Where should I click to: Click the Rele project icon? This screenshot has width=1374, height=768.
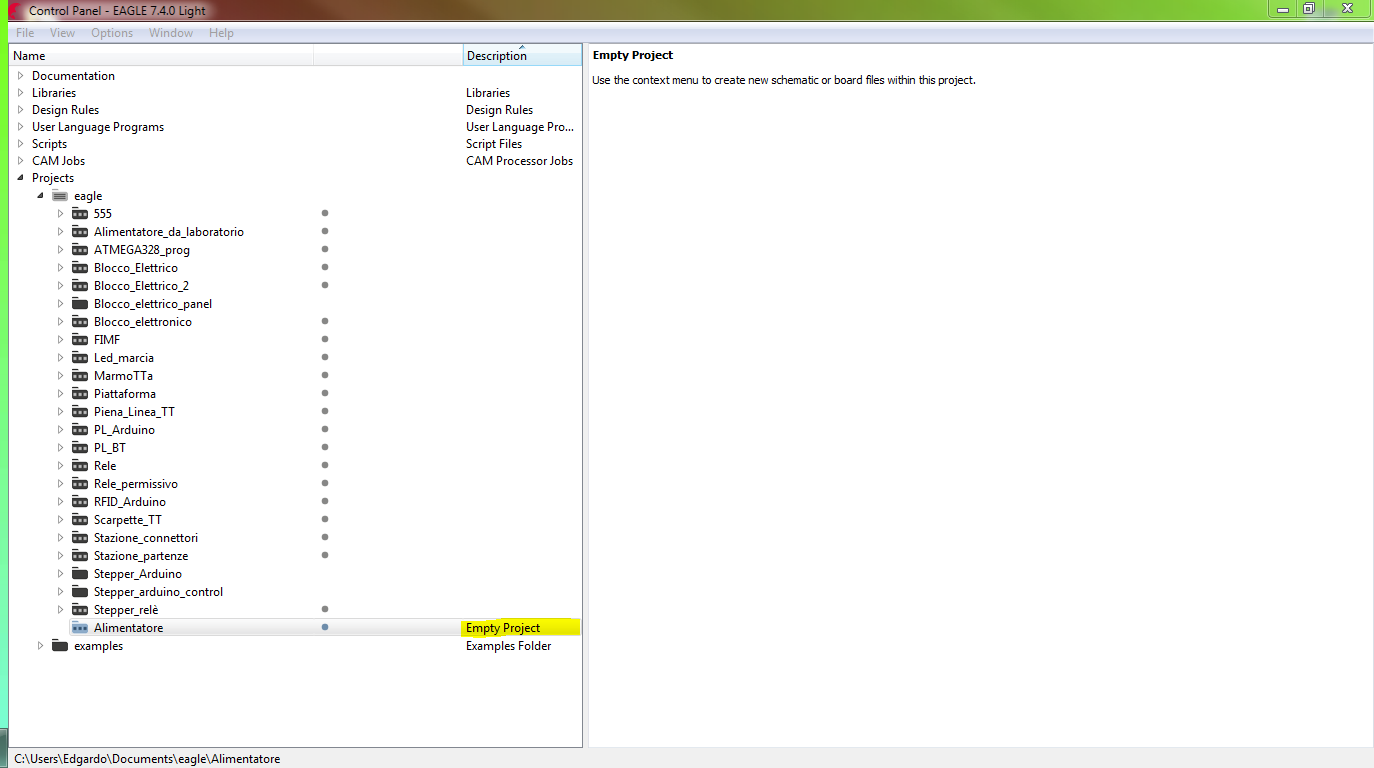[80, 466]
